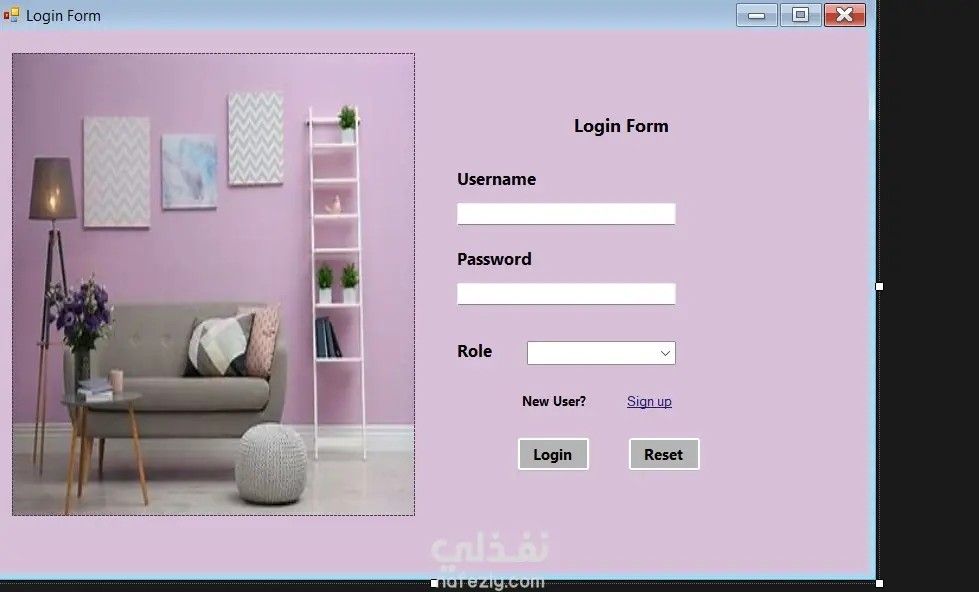Viewport: 979px width, 592px height.
Task: Select the Role label
Action: click(475, 351)
